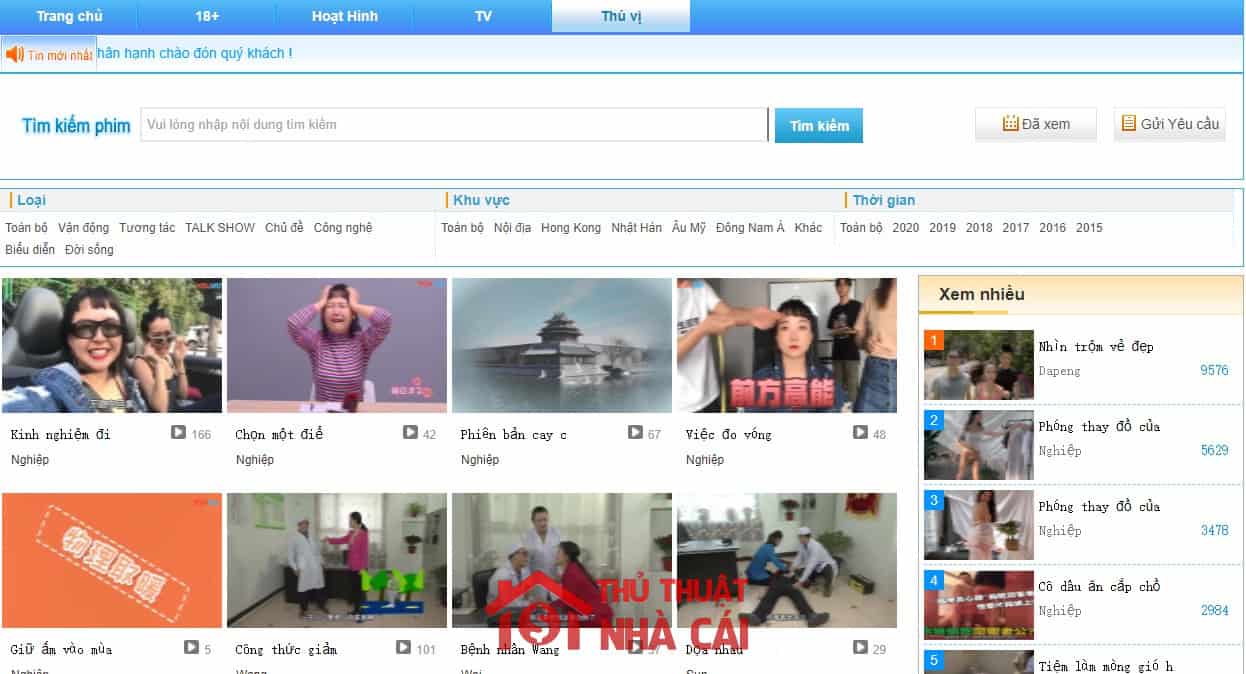Image resolution: width=1246 pixels, height=674 pixels.
Task: Click rank 2 badge in Xem nhiều
Action: point(934,420)
